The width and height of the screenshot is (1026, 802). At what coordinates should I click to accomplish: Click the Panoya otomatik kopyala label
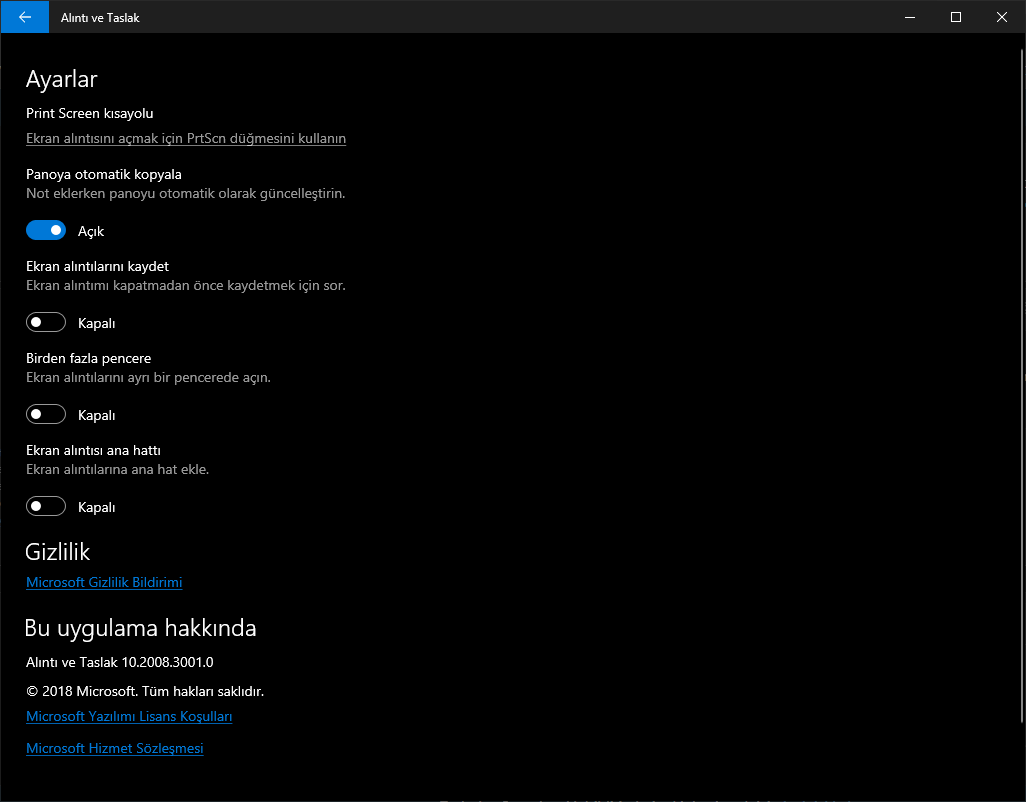pyautogui.click(x=104, y=175)
